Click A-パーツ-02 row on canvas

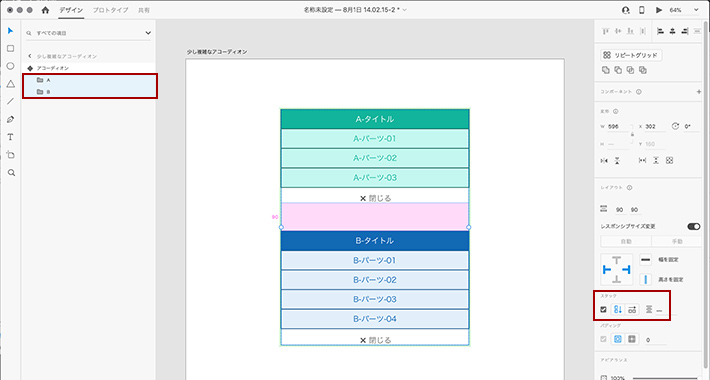[375, 158]
